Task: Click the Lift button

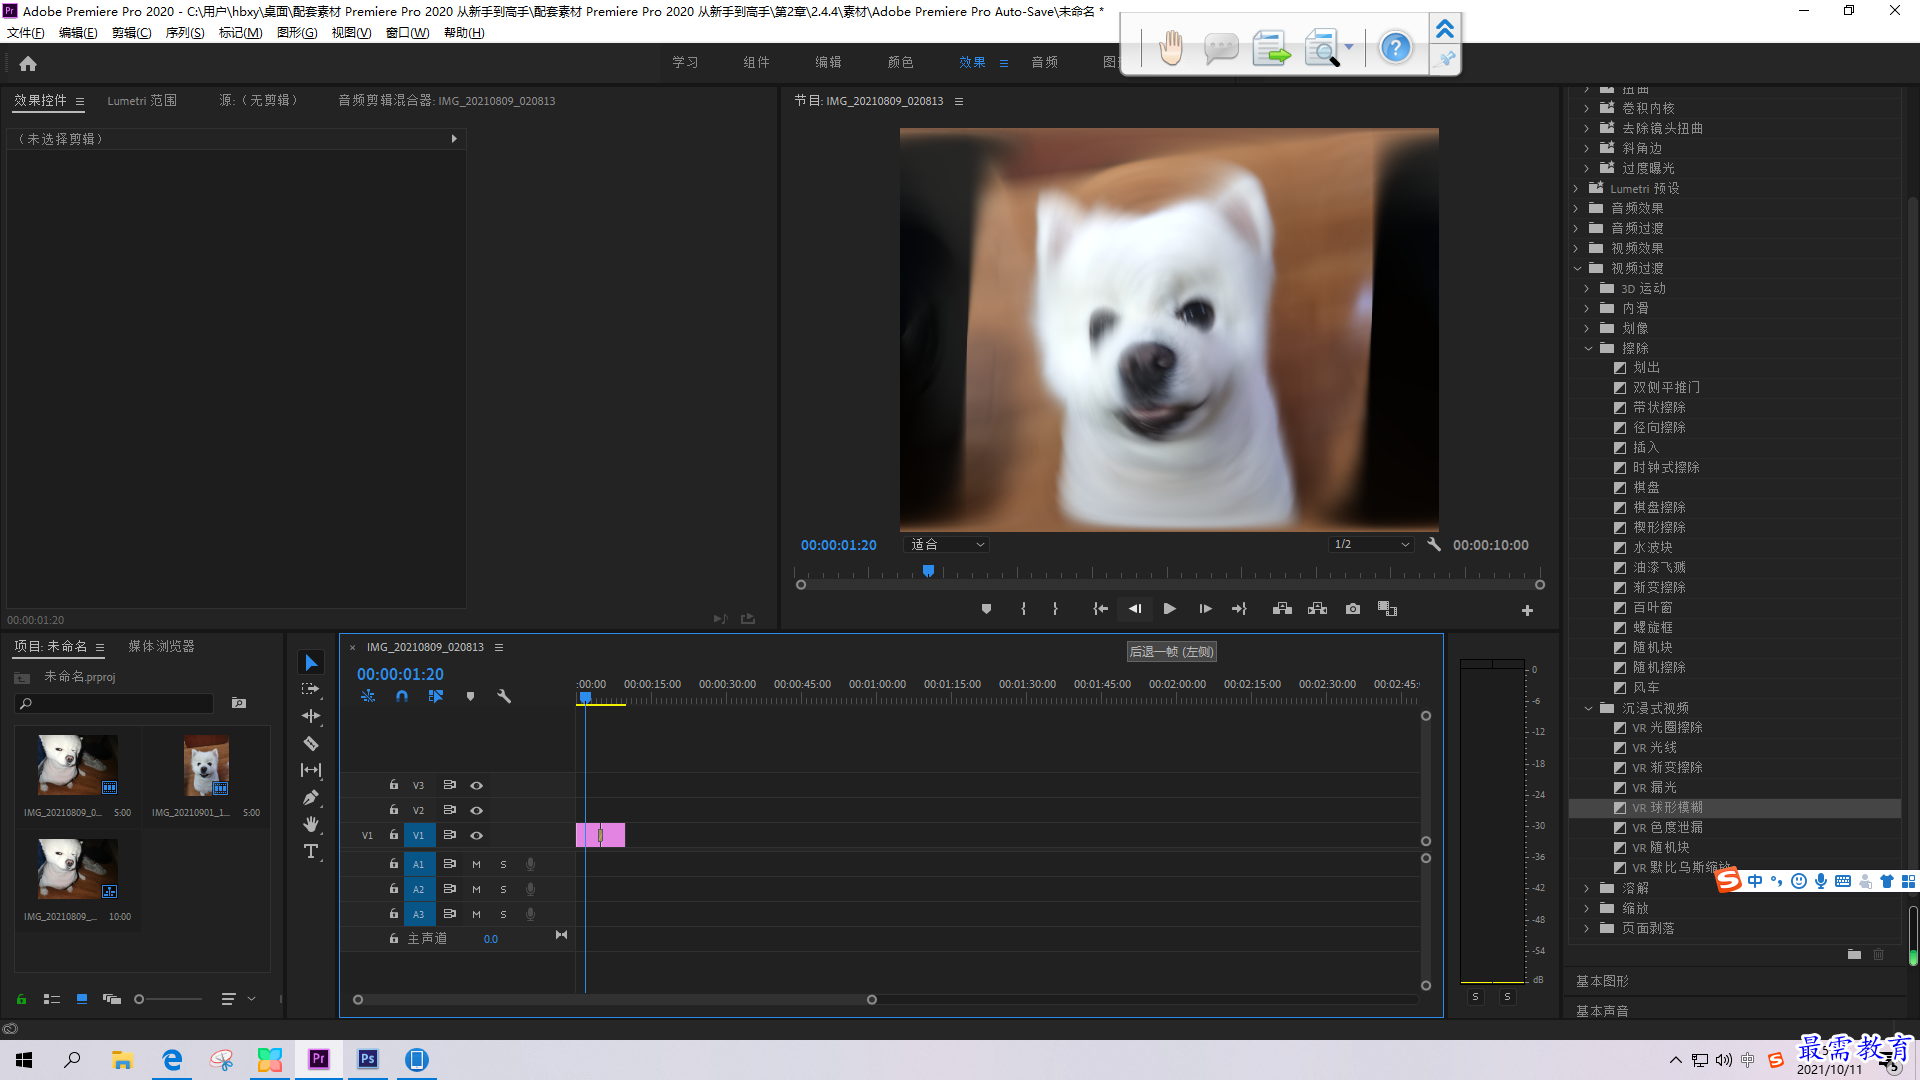Action: tap(1282, 609)
